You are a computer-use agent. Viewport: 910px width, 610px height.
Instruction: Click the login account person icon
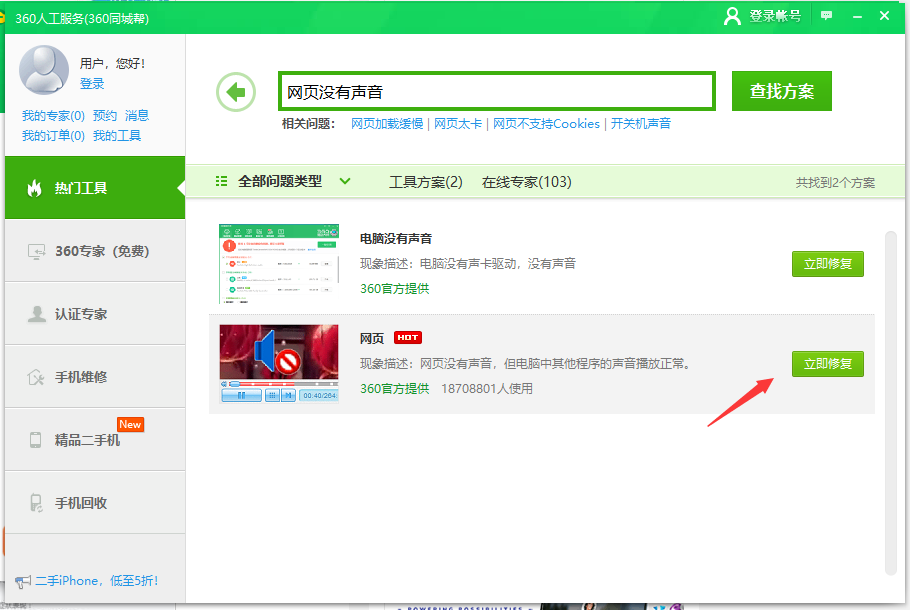click(732, 16)
